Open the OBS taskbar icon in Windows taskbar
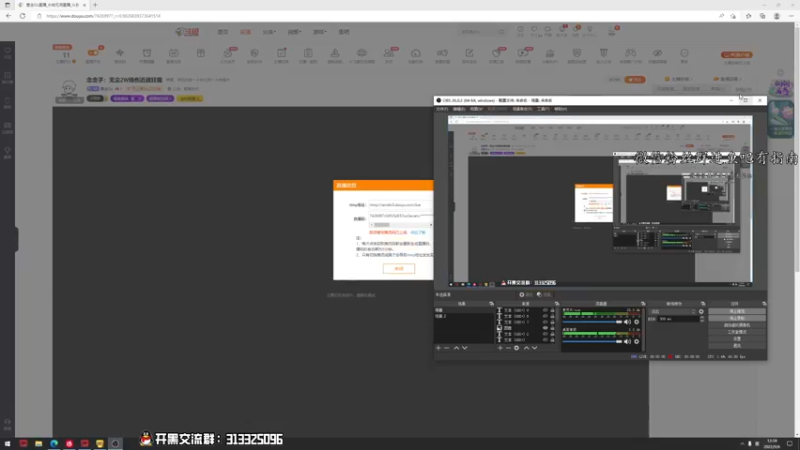The width and height of the screenshot is (800, 450). (115, 443)
